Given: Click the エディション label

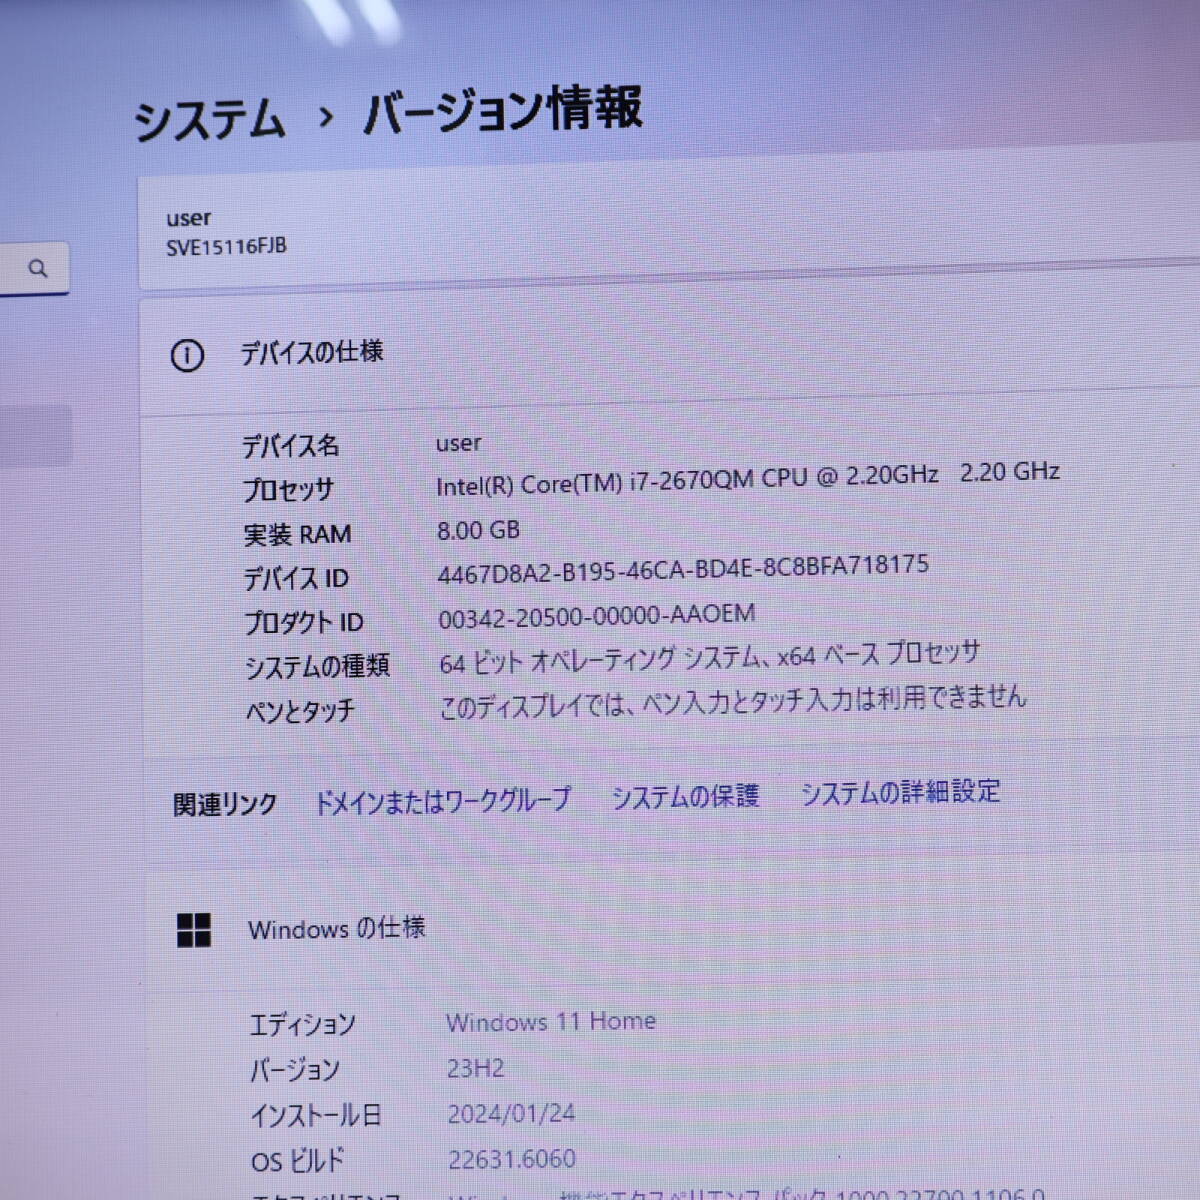Looking at the screenshot, I should pos(302,1025).
